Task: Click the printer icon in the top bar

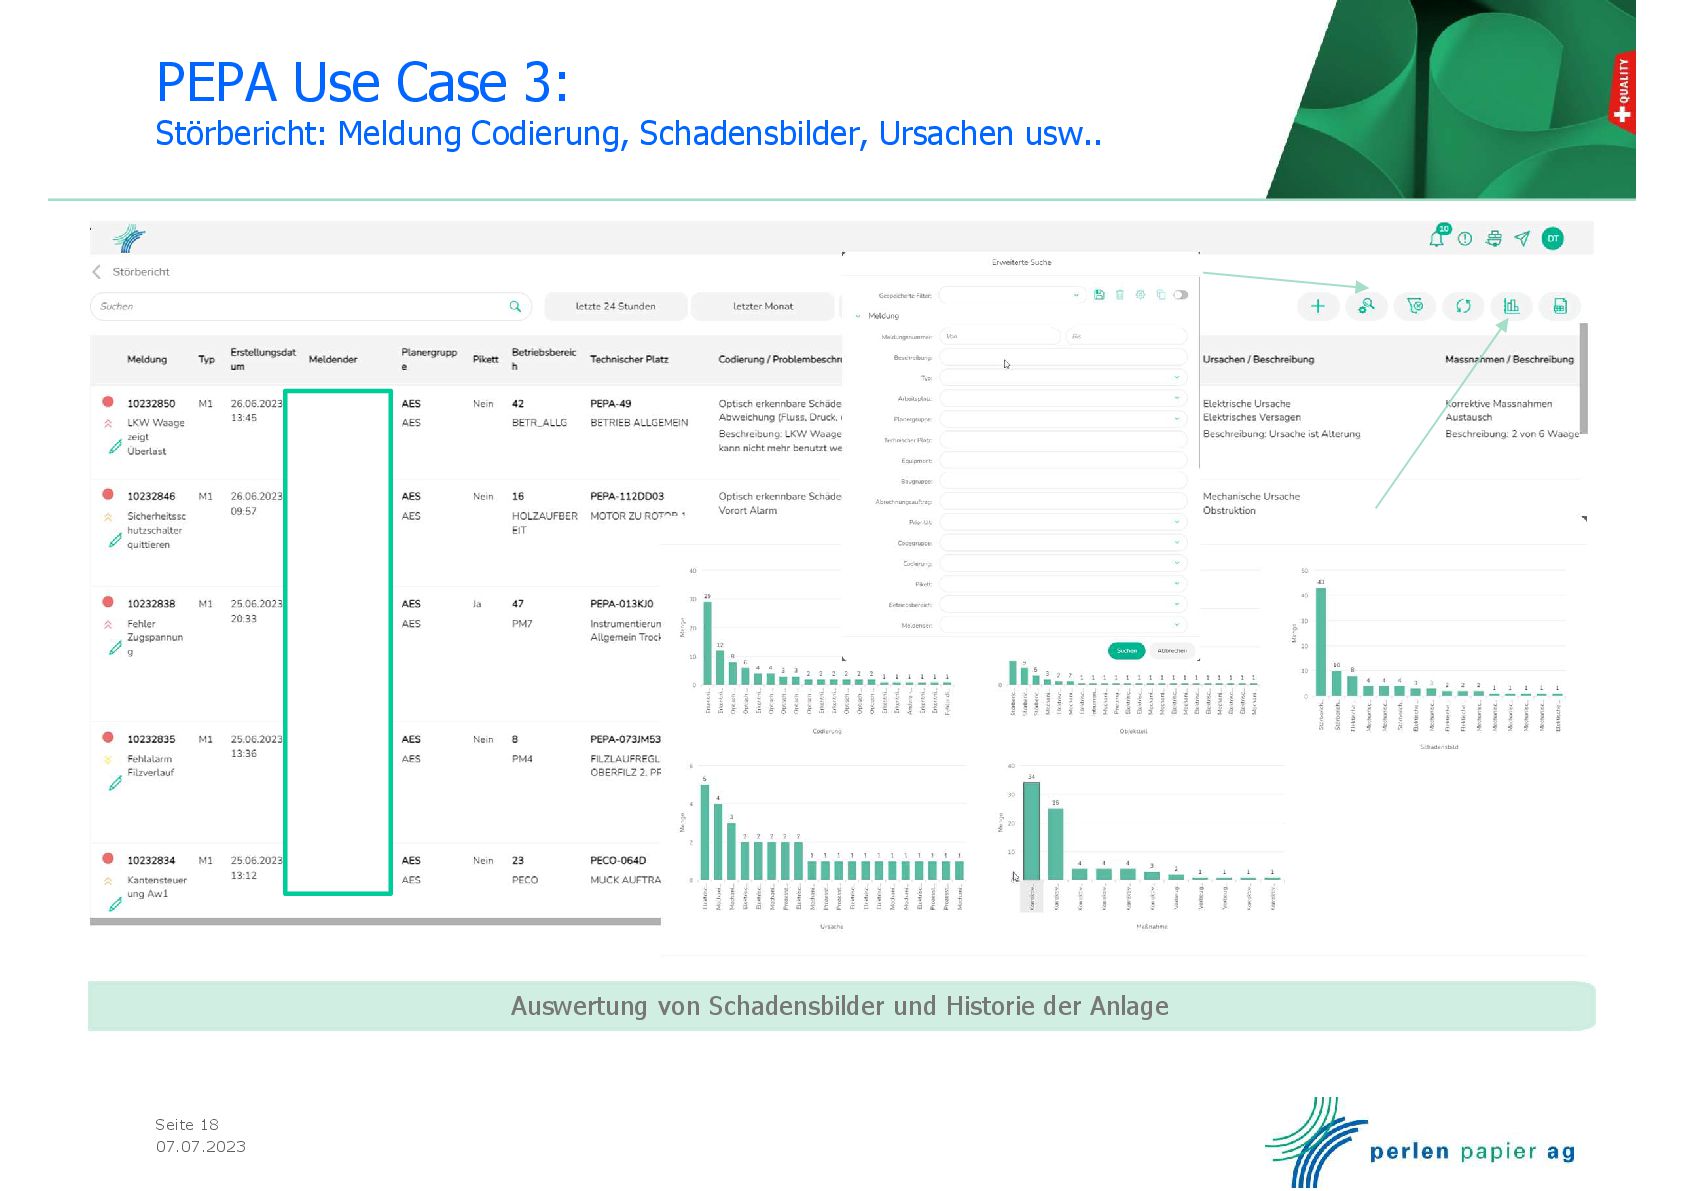Action: coord(1494,238)
